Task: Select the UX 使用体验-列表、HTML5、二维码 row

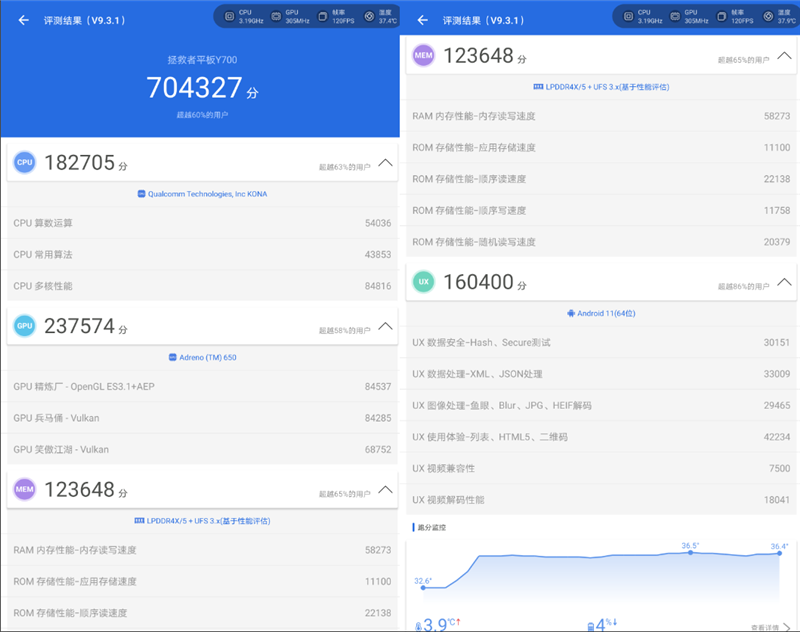Action: point(602,437)
